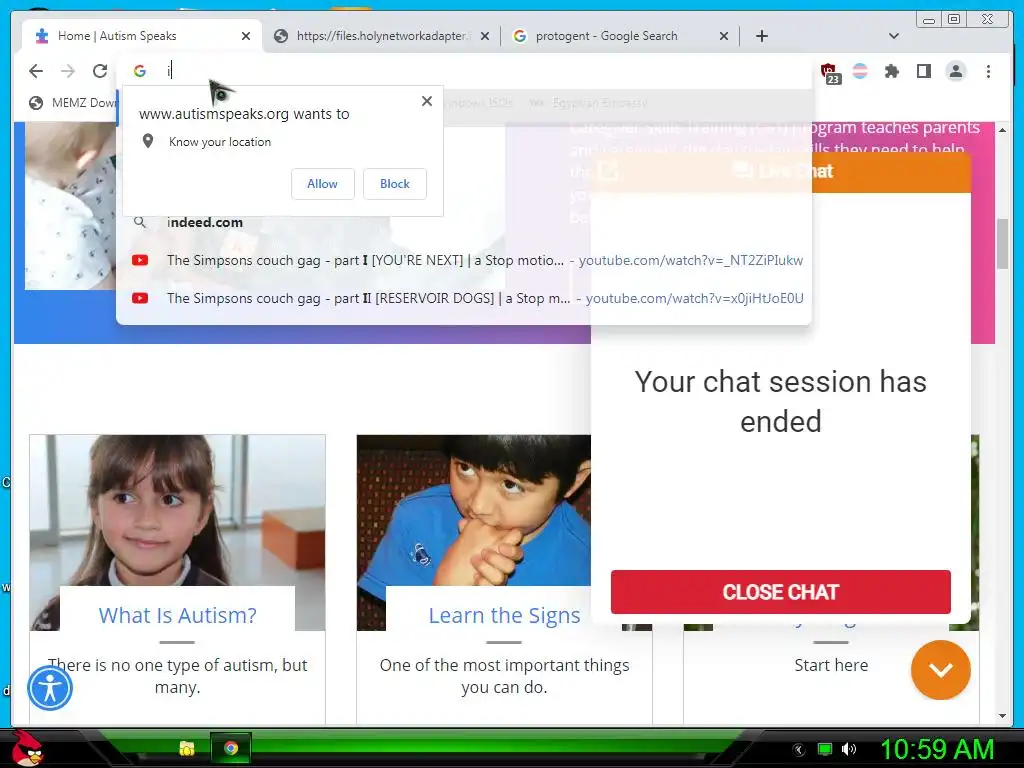Open a new tab with plus button
Screen dimensions: 1024x768
[x=761, y=36]
